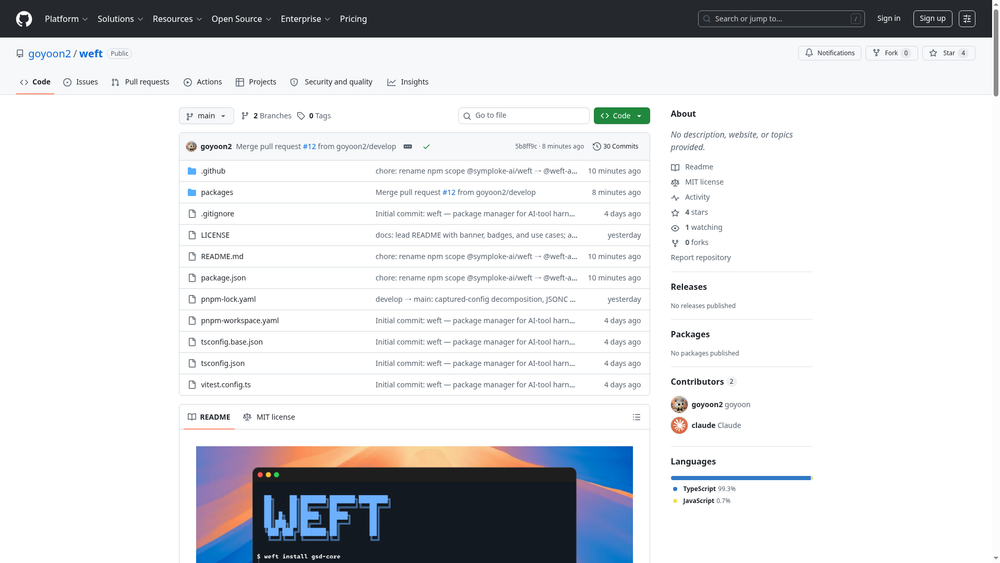
Task: Click the vitest.config.ts file icon
Action: click(192, 384)
